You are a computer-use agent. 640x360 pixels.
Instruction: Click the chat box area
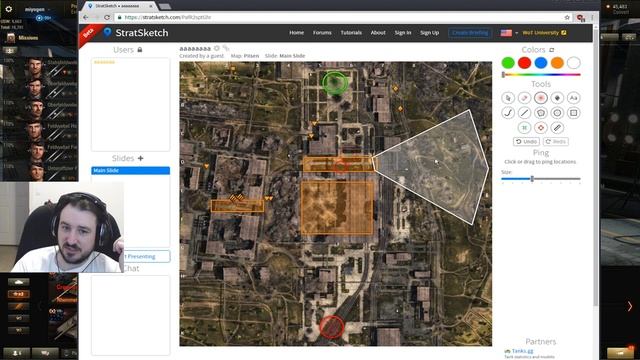pyautogui.click(x=131, y=315)
